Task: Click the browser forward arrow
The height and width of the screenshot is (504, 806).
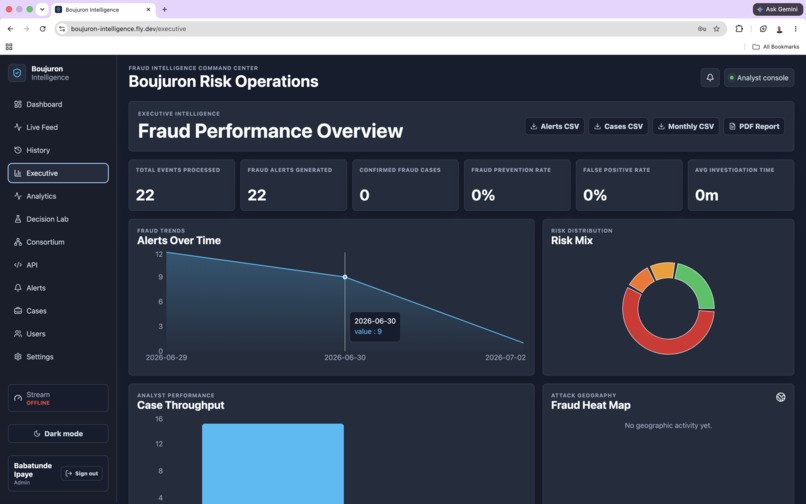Action: (26, 29)
